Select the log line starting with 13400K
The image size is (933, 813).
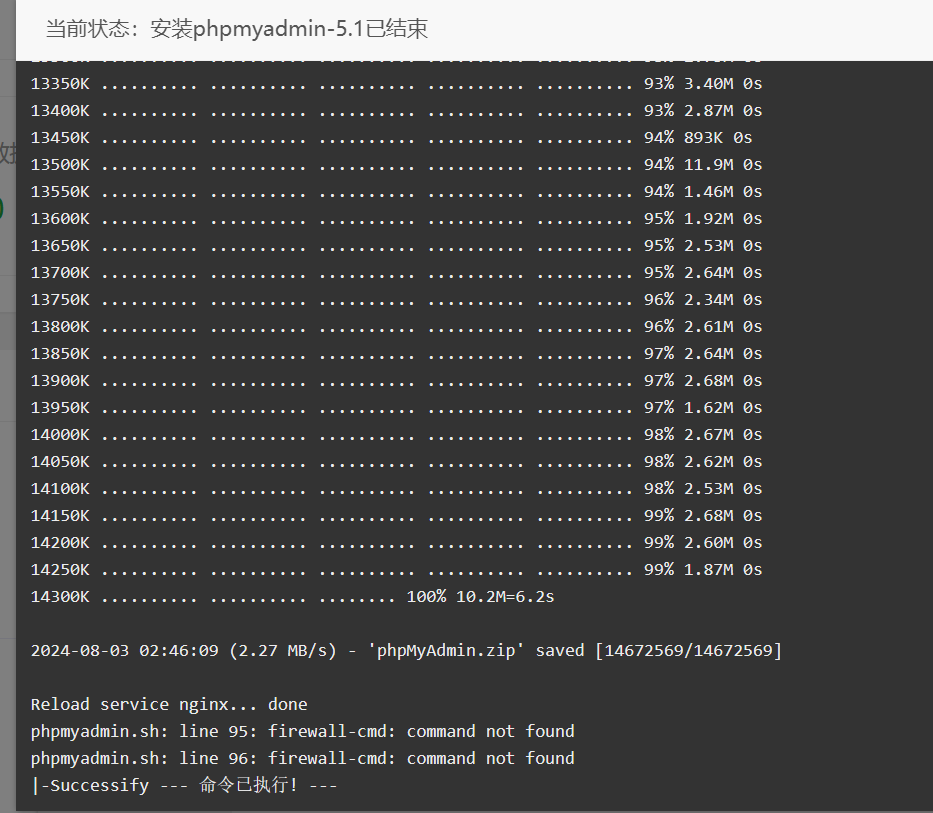coord(396,111)
